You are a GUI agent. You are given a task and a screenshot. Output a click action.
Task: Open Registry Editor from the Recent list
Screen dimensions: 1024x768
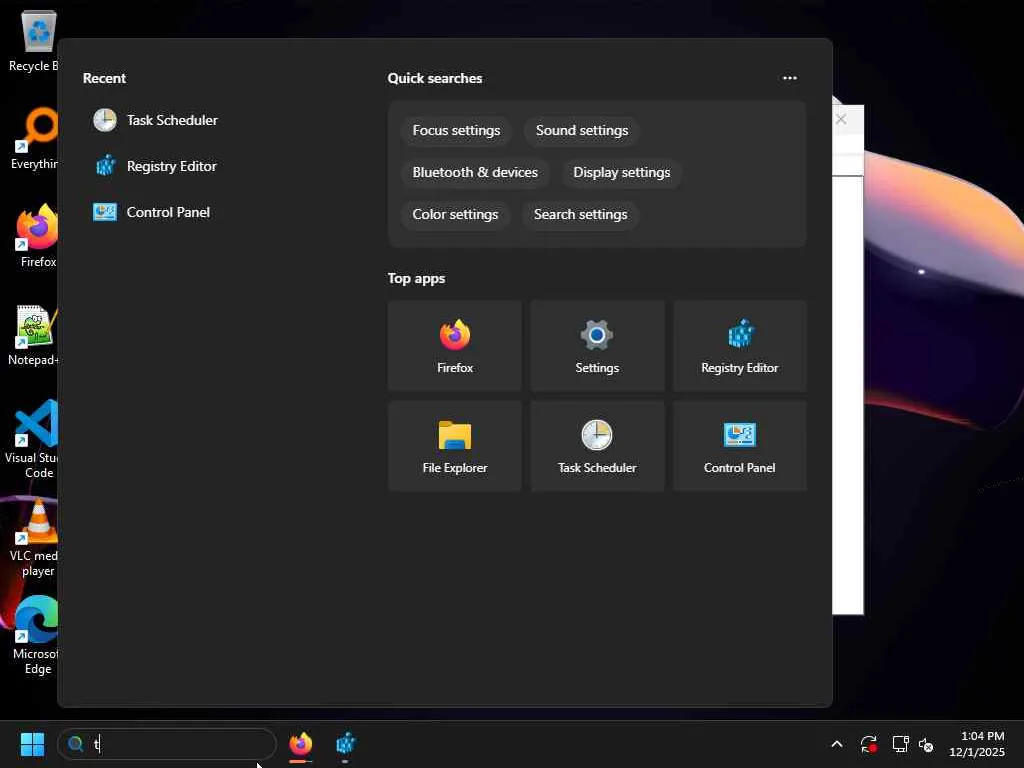pos(156,167)
